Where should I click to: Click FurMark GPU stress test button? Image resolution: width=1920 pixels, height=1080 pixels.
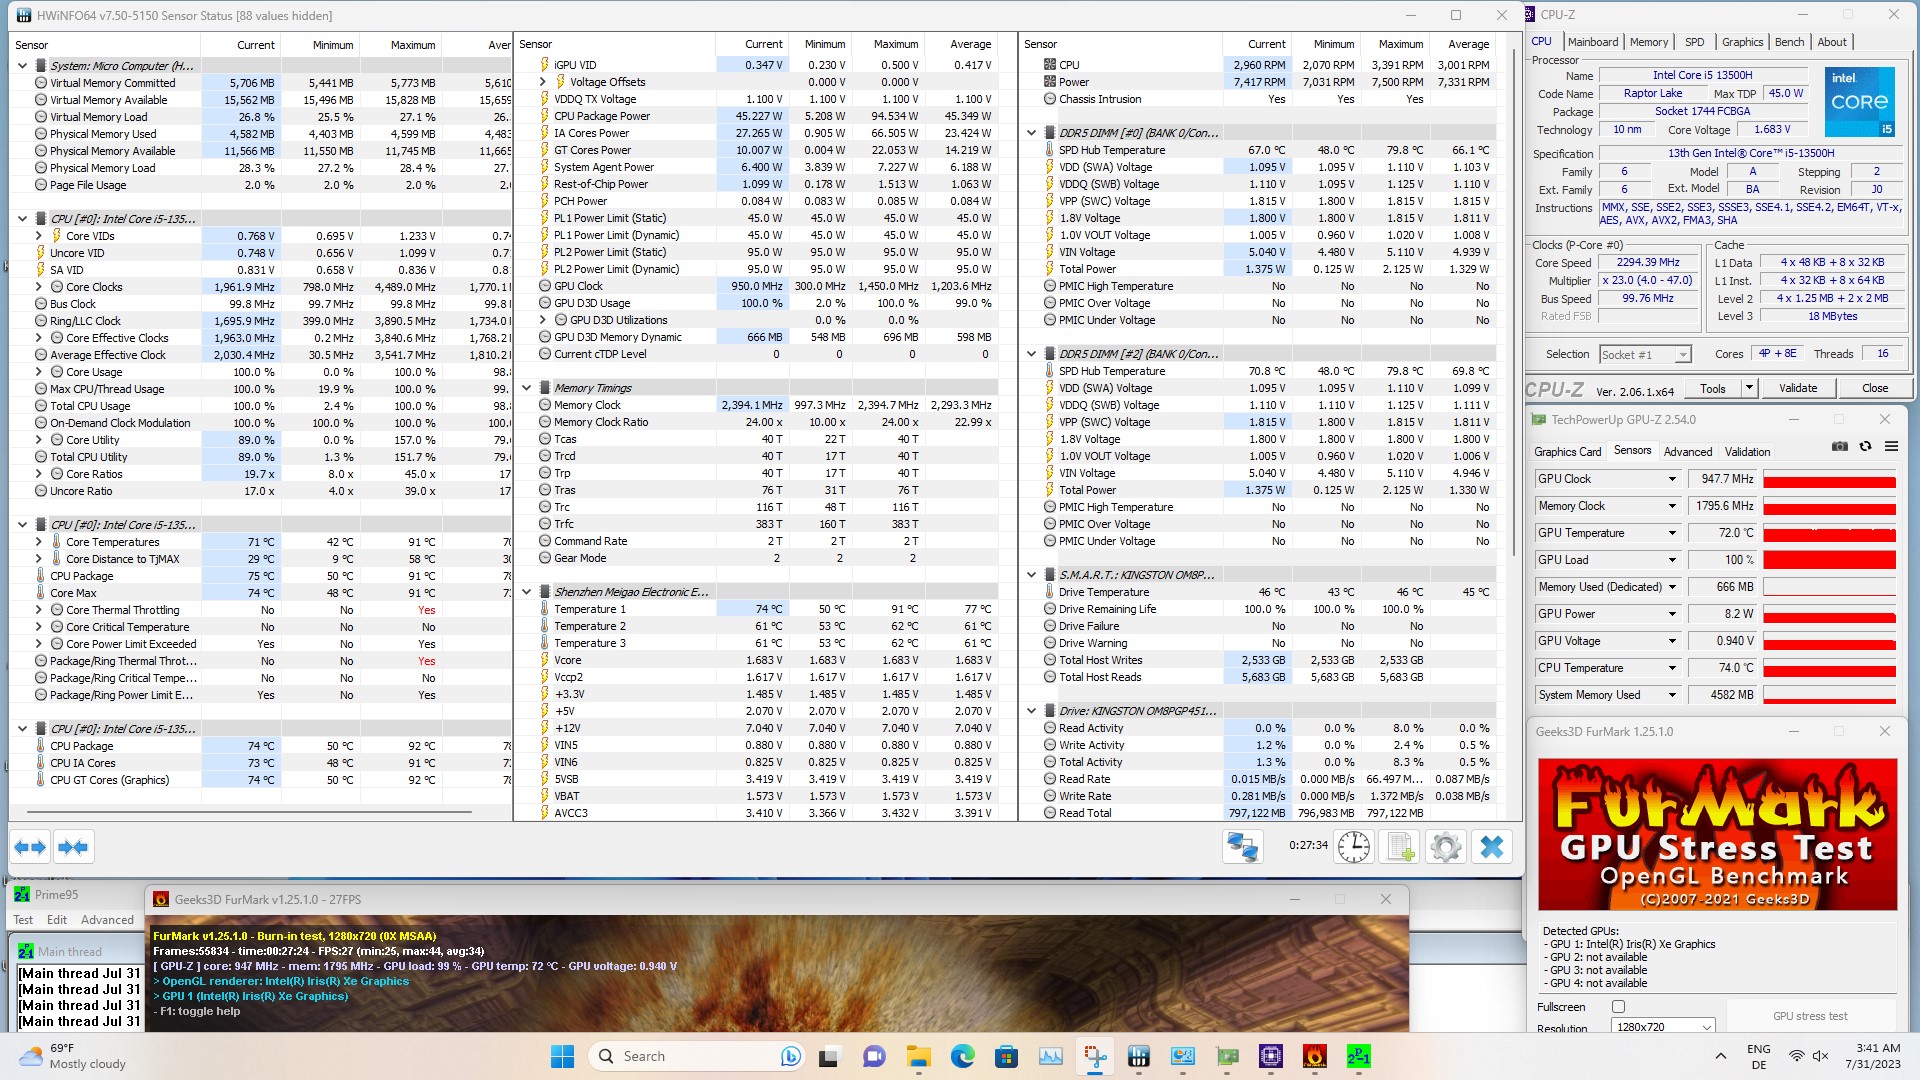tap(1810, 1016)
